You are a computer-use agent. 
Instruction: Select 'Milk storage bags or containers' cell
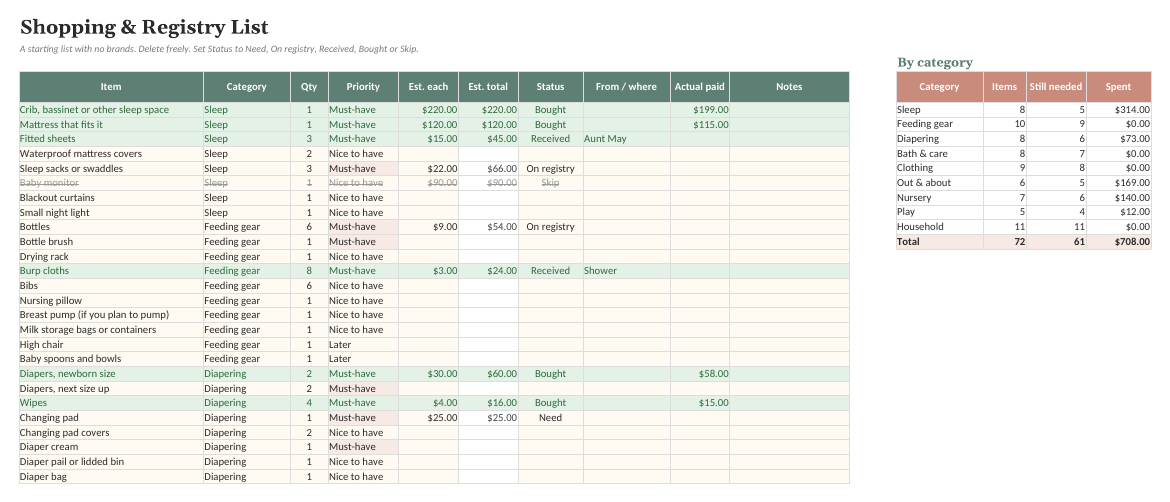(111, 330)
